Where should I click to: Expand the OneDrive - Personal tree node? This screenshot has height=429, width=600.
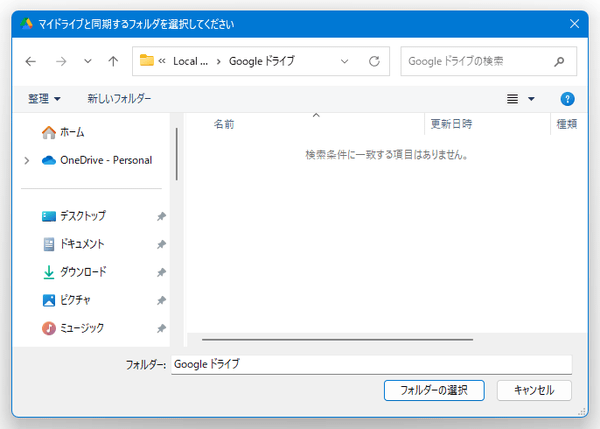click(x=26, y=160)
